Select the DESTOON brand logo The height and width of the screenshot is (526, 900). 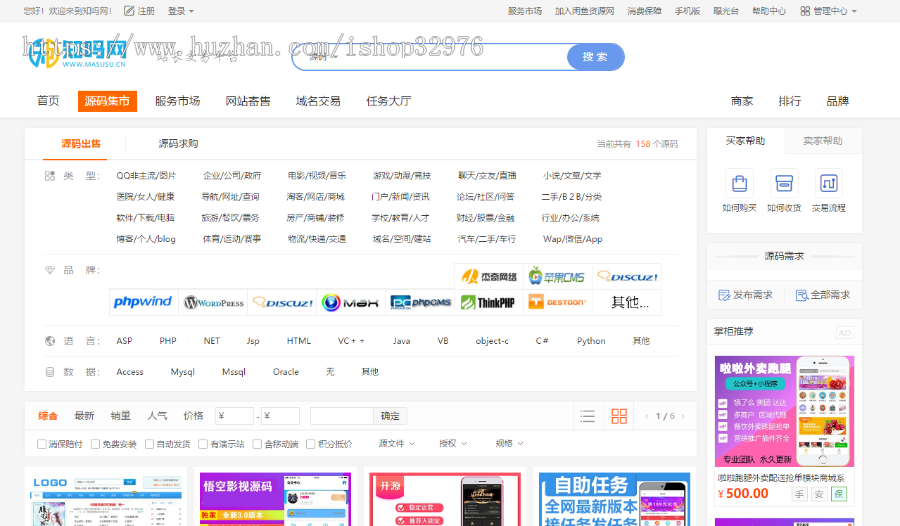pos(557,302)
